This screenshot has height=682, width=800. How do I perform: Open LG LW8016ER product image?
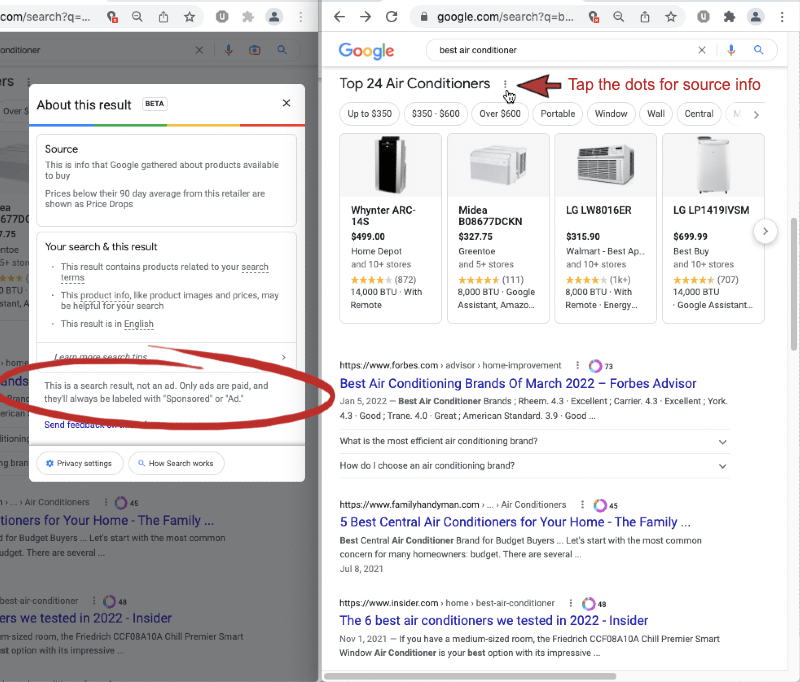(605, 165)
